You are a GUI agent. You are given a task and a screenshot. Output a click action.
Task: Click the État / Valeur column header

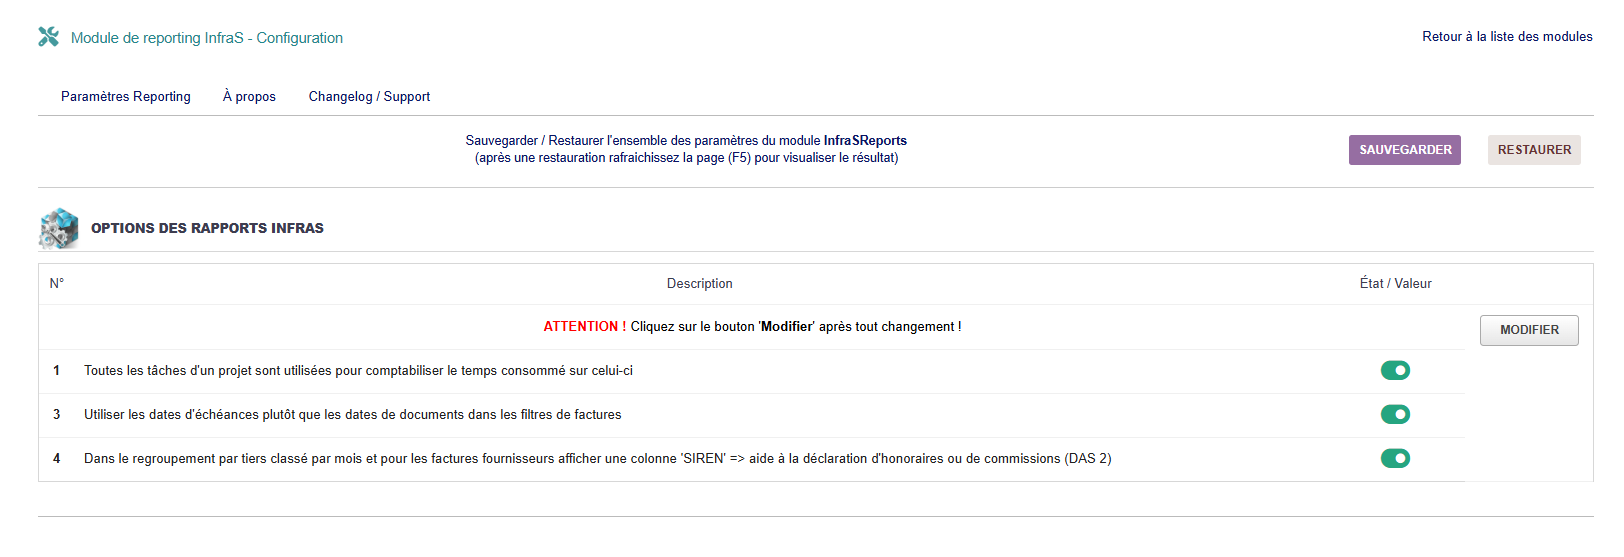point(1395,284)
